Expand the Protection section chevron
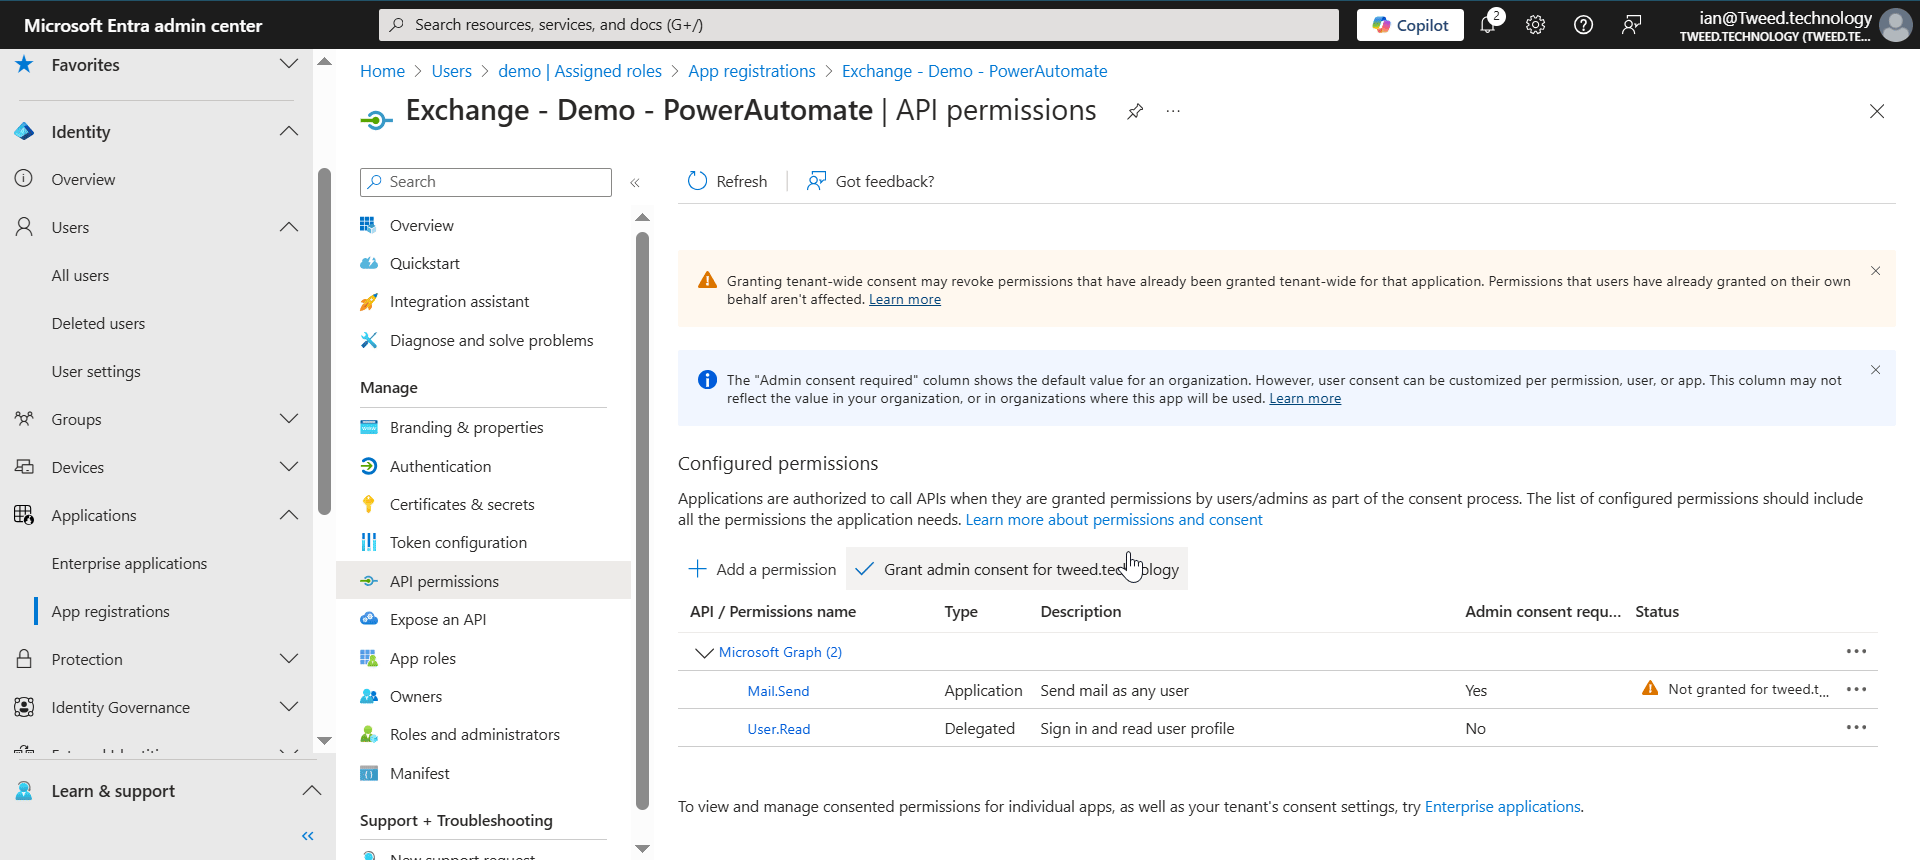Image resolution: width=1920 pixels, height=860 pixels. tap(289, 659)
